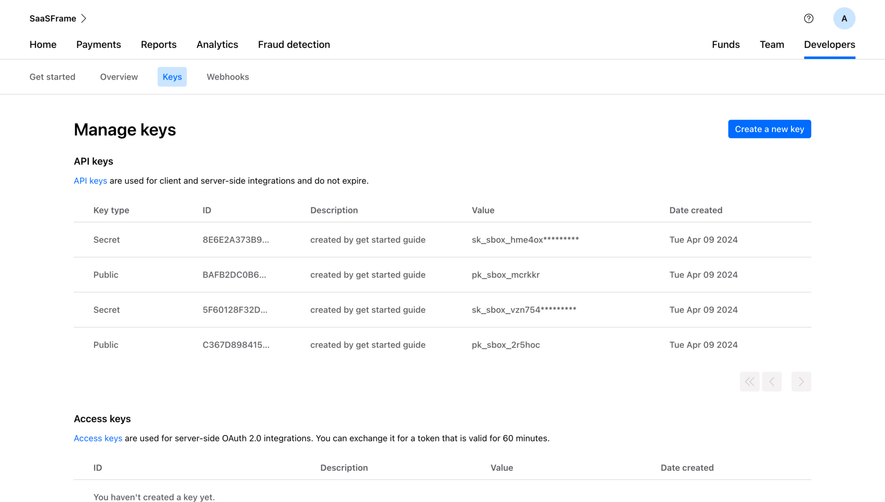Open the Team menu item
Viewport: 885px width, 502px height.
(x=772, y=45)
